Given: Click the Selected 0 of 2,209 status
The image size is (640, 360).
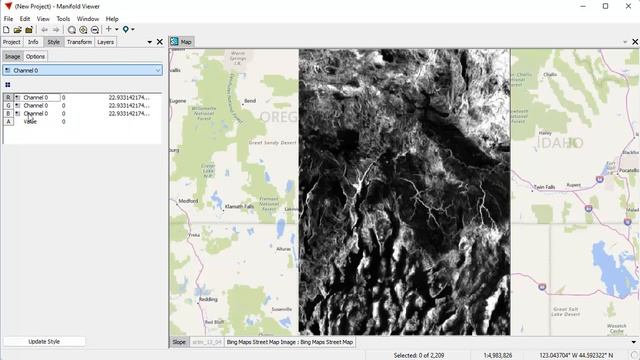Looking at the screenshot, I should coord(419,356).
